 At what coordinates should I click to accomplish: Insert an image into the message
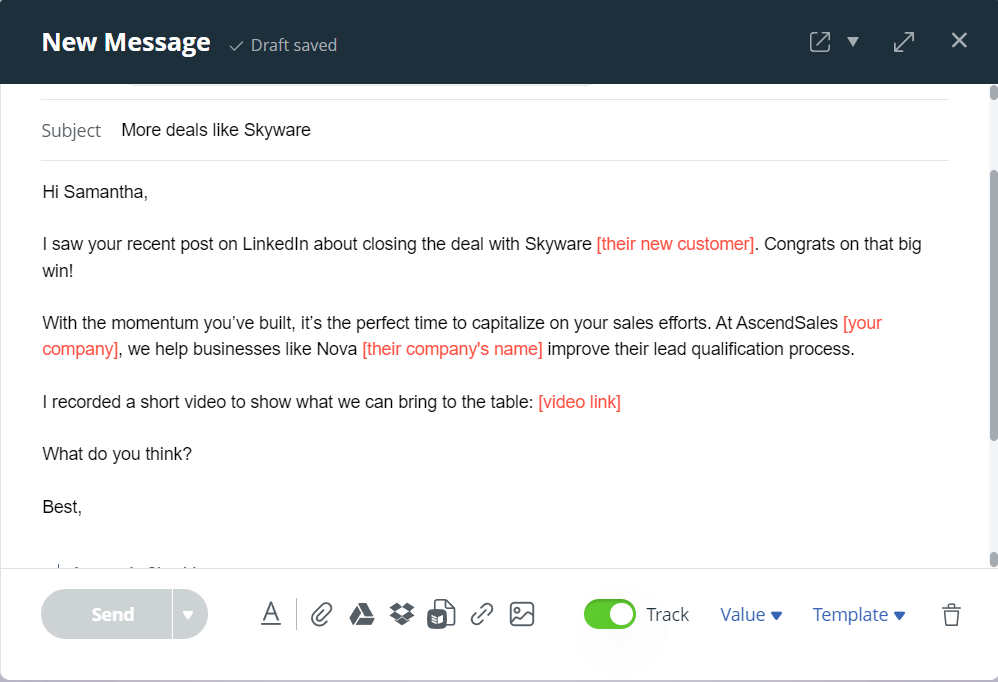pos(522,614)
